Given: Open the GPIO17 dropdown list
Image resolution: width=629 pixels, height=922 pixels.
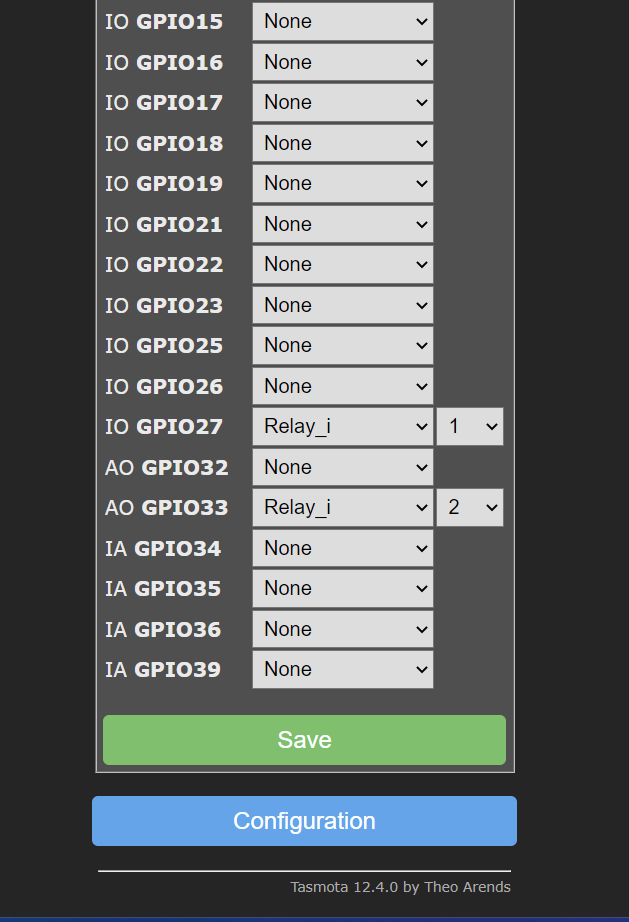Looking at the screenshot, I should click(342, 102).
